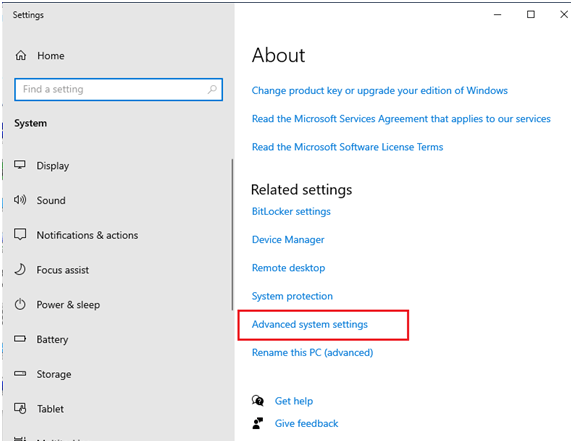This screenshot has width=573, height=443.
Task: Click the About page heading
Action: coord(278,55)
